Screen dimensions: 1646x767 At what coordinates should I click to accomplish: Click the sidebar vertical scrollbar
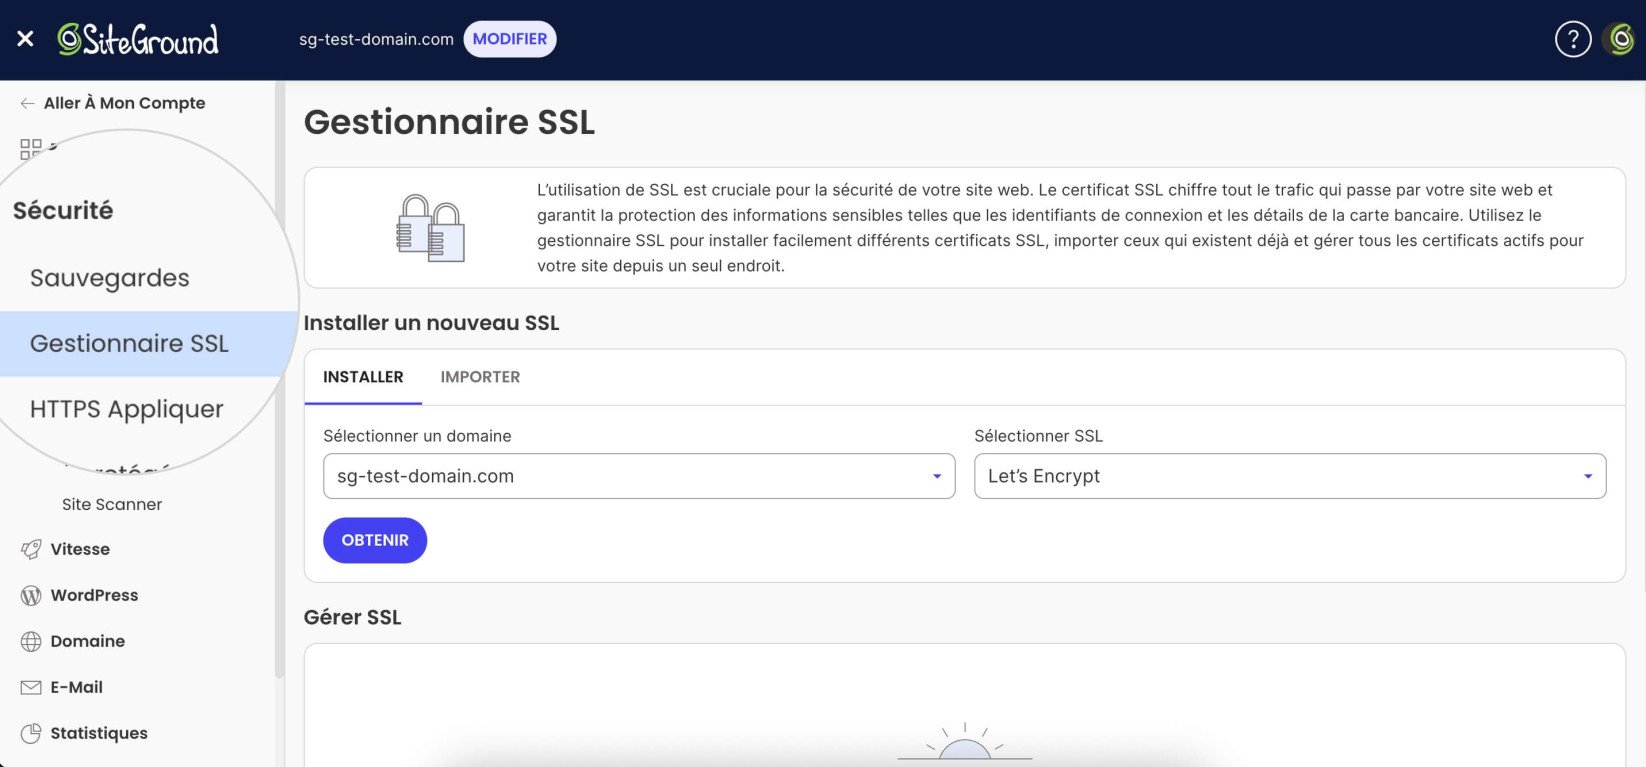[x=279, y=380]
